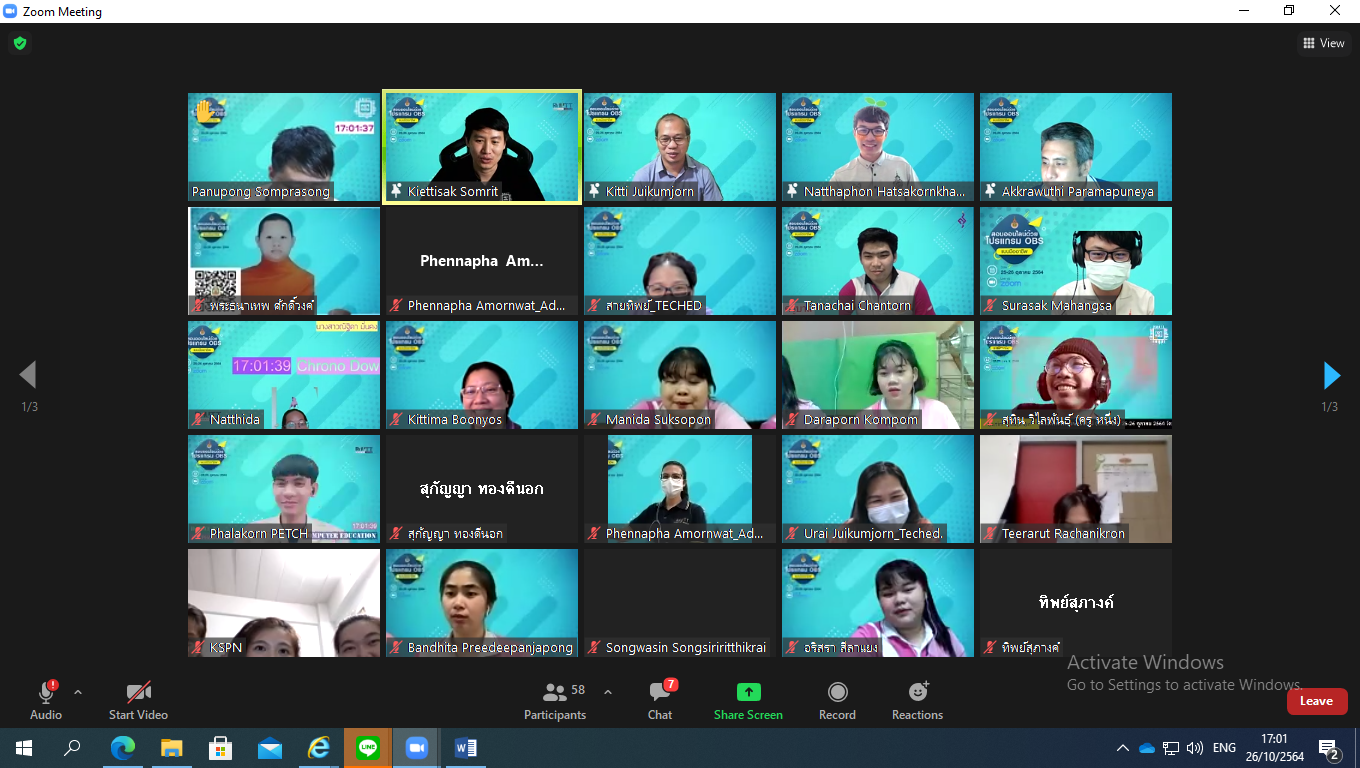
Task: Select Surasak Mahangsa's video tile
Action: point(1076,261)
